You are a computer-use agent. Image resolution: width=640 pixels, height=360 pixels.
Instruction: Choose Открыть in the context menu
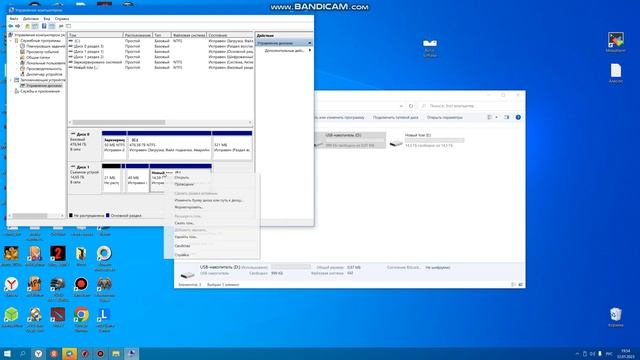211,178
